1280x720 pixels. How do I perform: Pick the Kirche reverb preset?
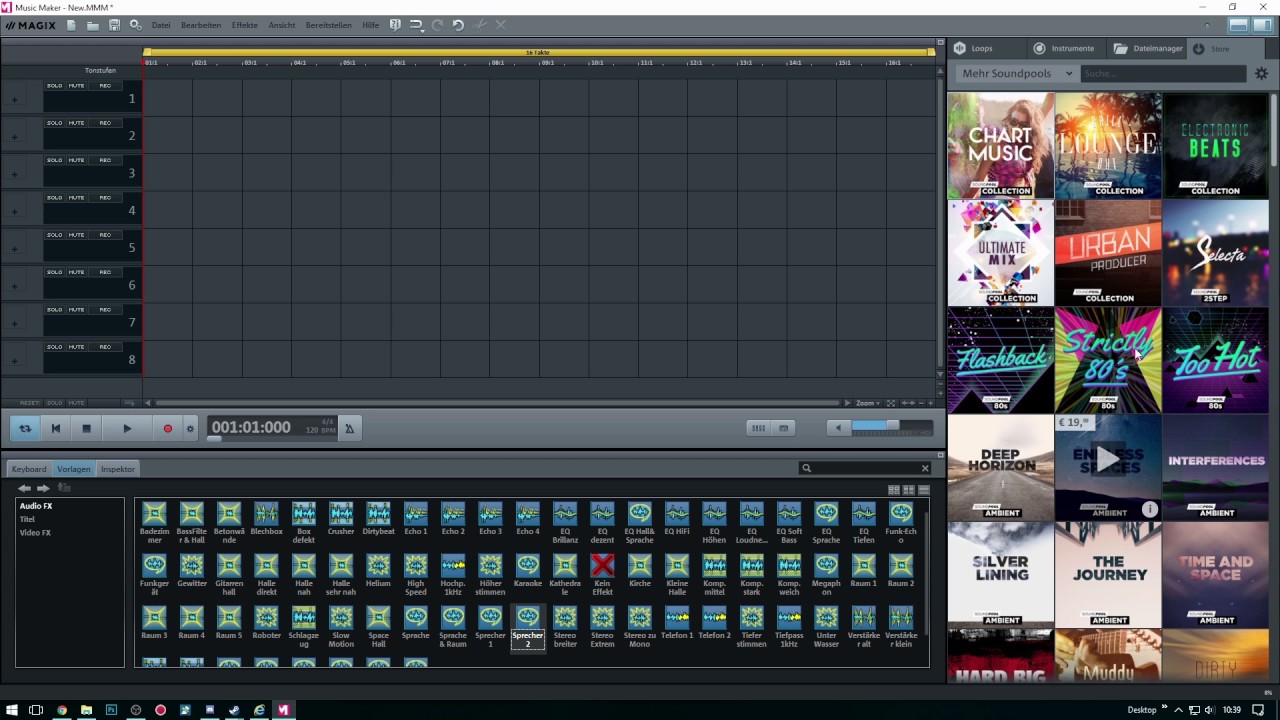pos(640,571)
